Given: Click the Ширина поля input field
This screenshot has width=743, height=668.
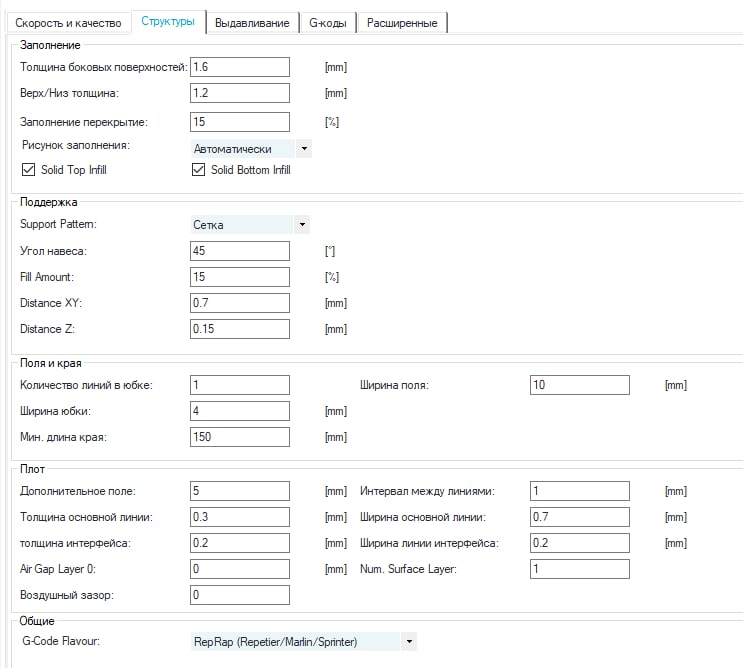Looking at the screenshot, I should [x=580, y=385].
